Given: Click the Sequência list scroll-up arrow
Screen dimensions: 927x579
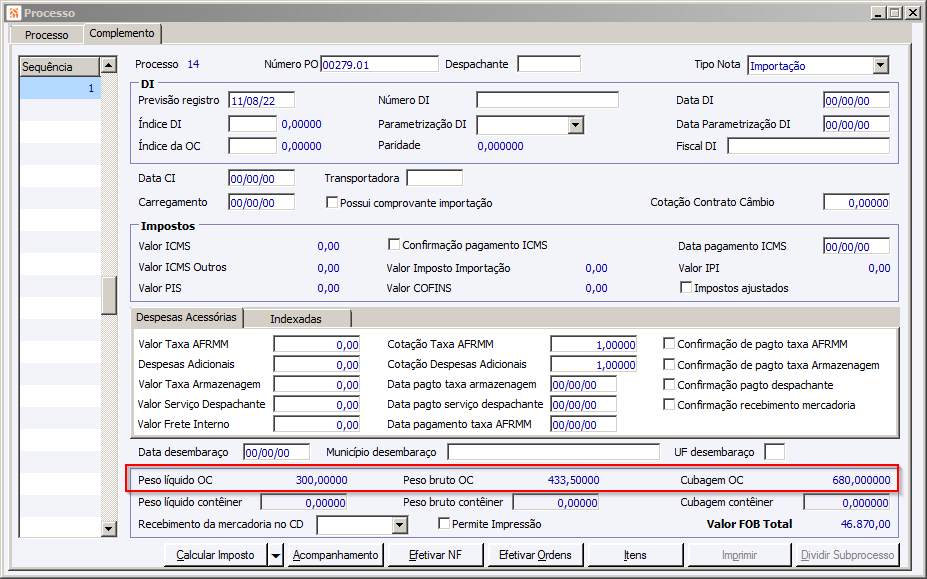Looking at the screenshot, I should pyautogui.click(x=109, y=65).
